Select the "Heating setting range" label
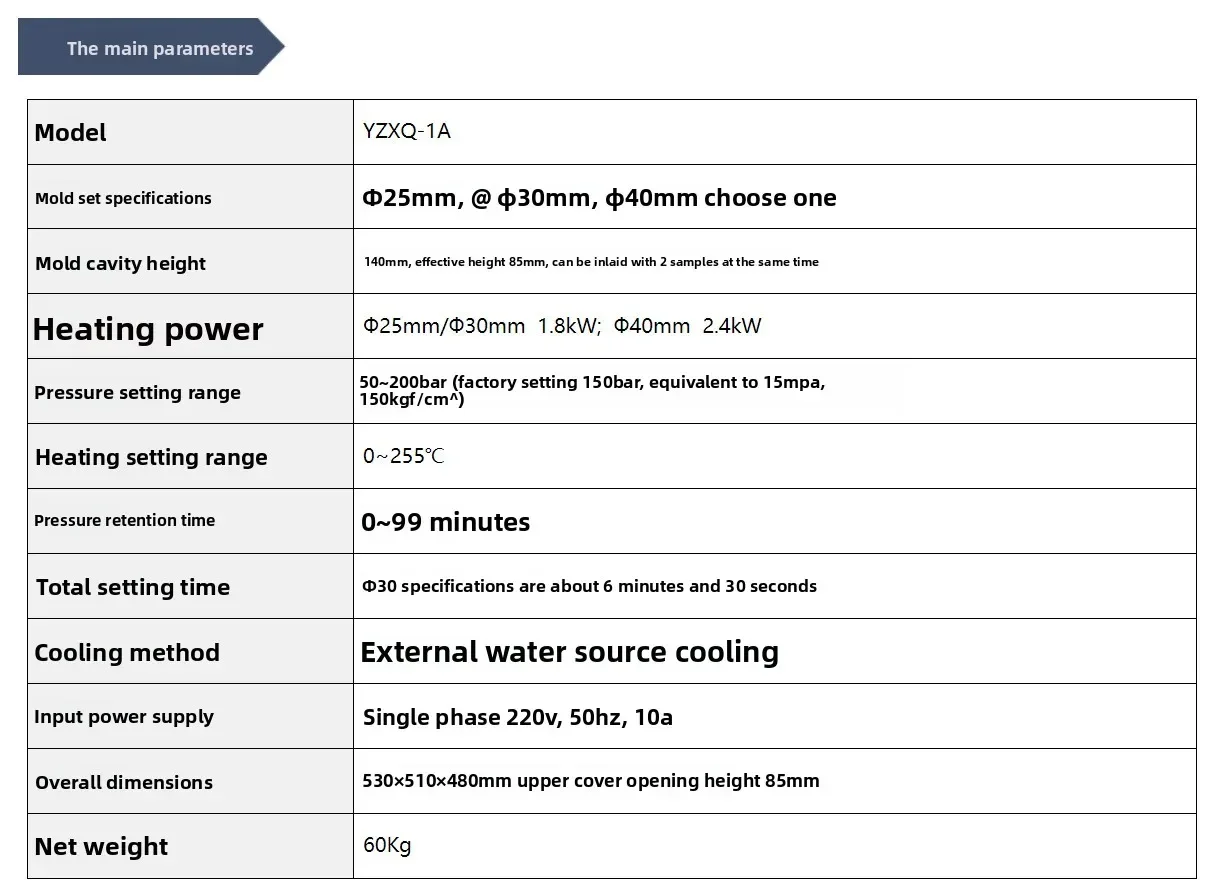 click(151, 457)
